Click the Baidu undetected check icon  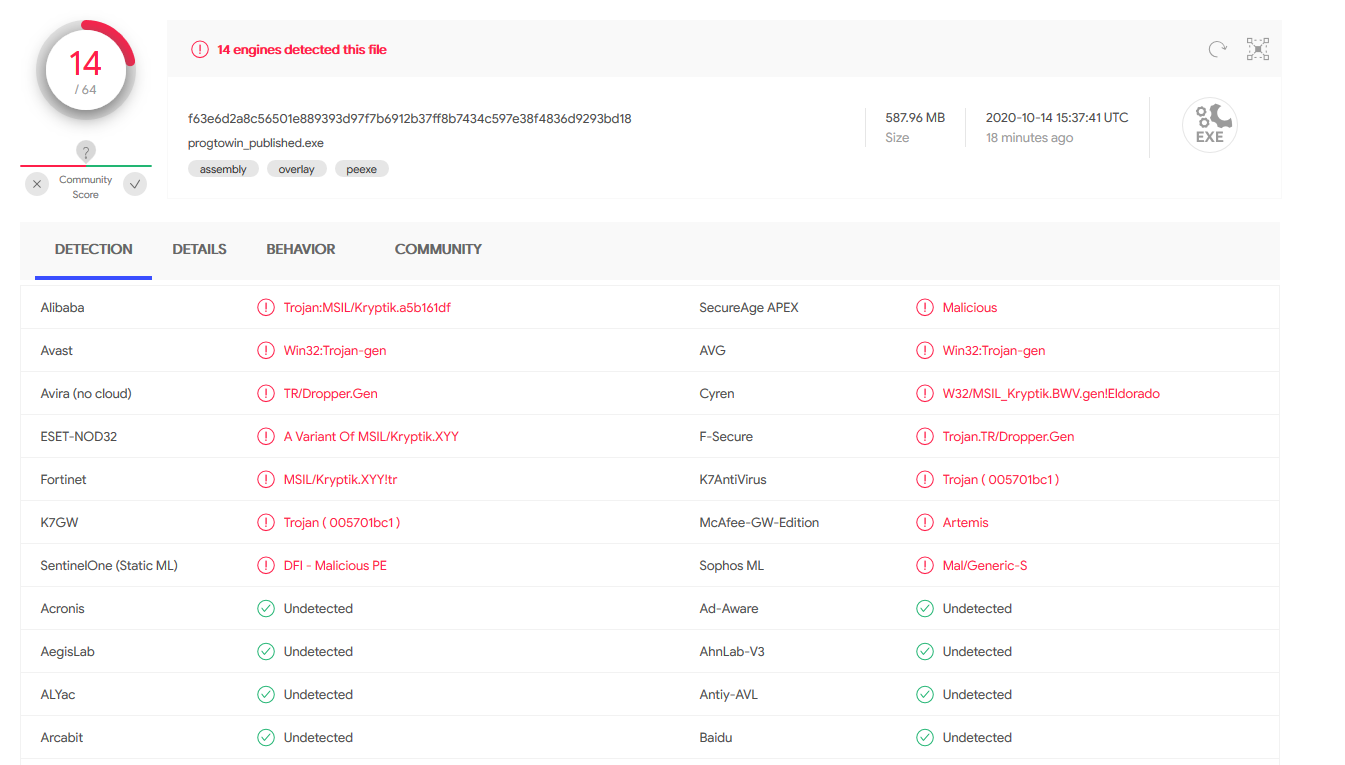click(925, 738)
